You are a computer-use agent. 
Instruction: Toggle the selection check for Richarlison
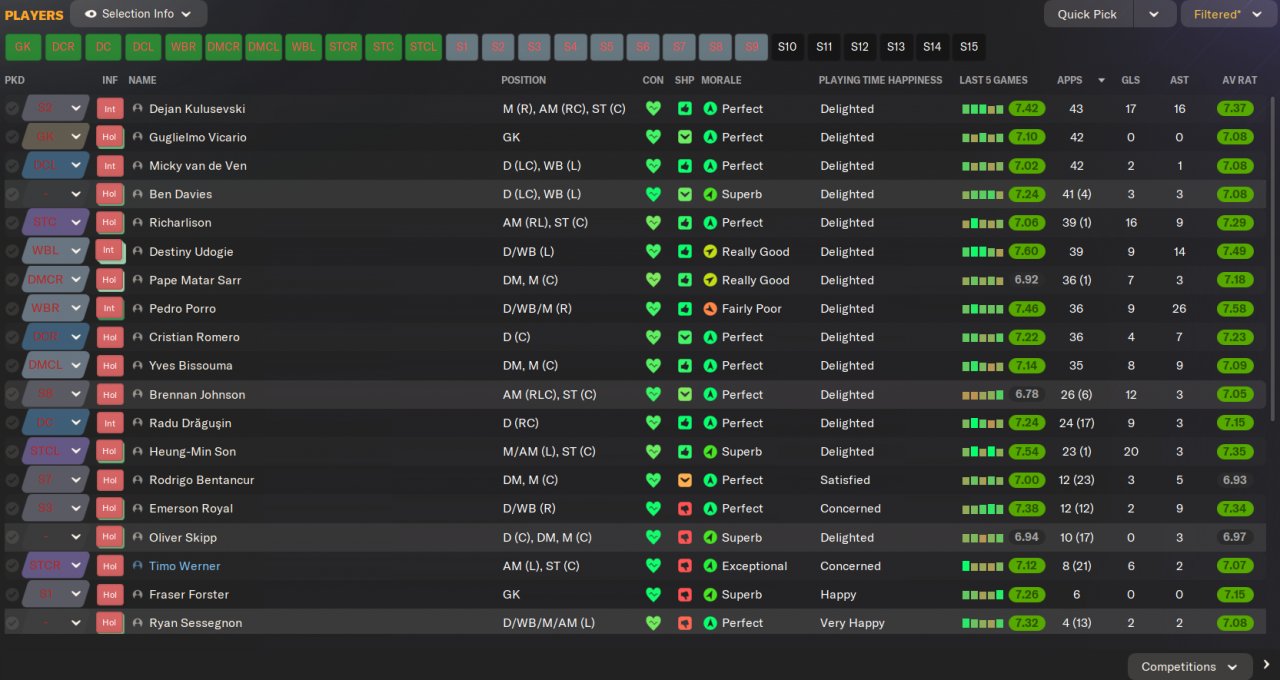(x=12, y=223)
